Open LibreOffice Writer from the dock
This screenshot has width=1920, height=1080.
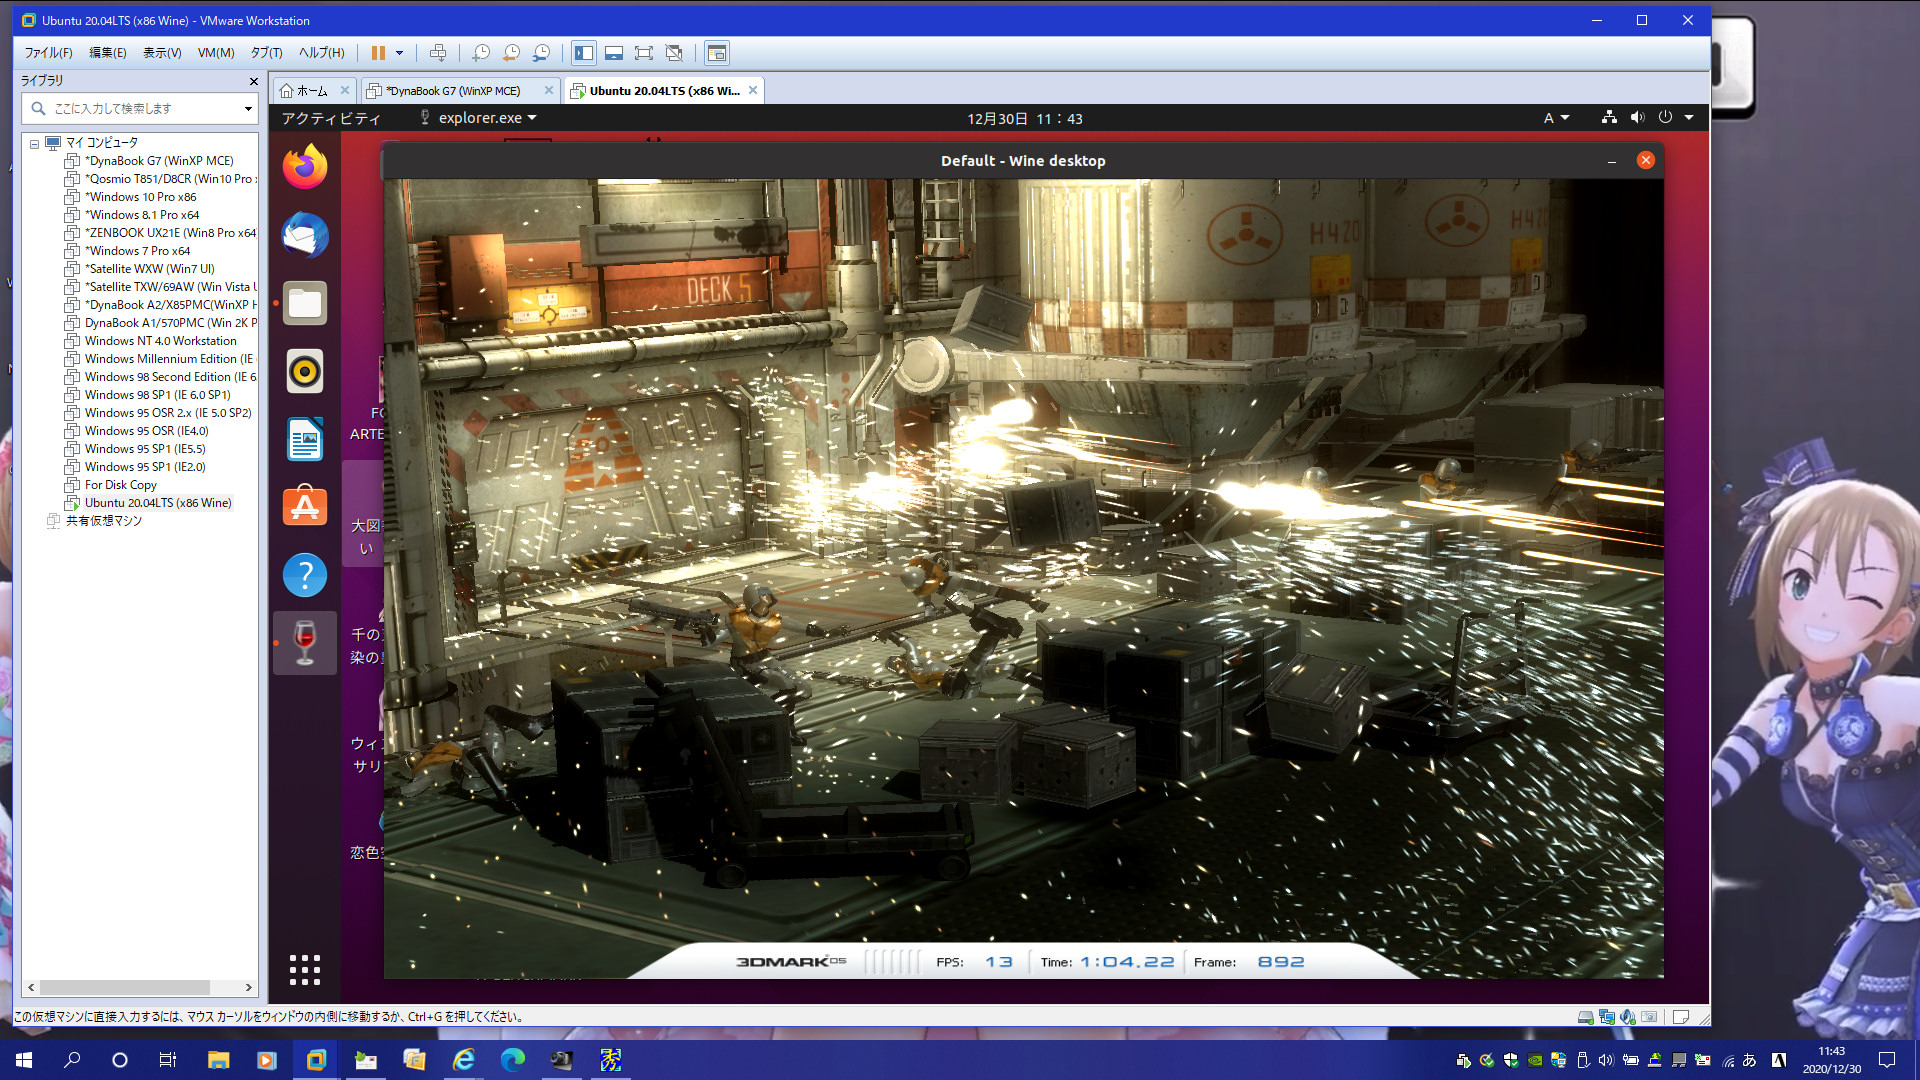[x=305, y=439]
